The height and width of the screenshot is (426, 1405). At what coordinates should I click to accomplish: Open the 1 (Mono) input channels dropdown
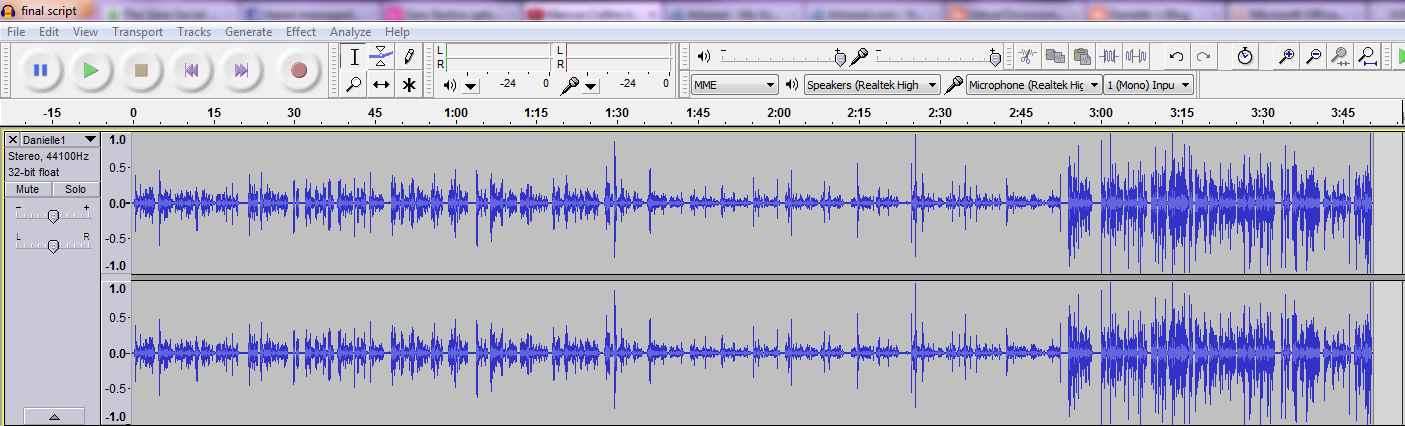click(x=1149, y=85)
